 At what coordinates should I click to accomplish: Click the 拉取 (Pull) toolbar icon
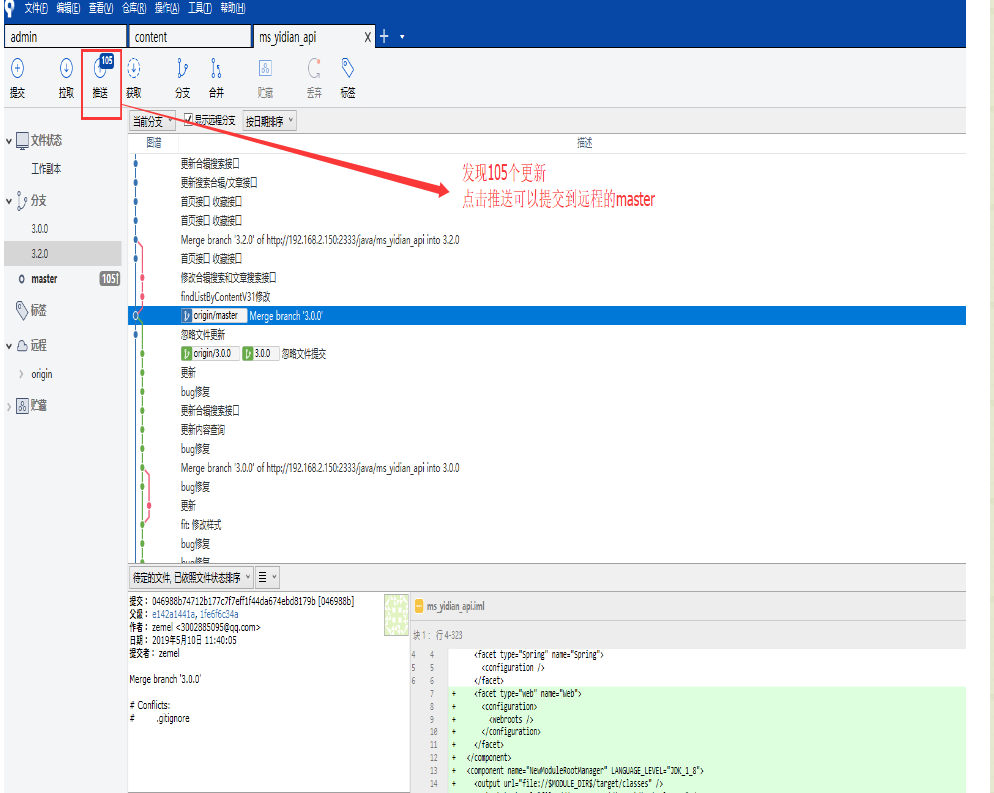click(66, 77)
